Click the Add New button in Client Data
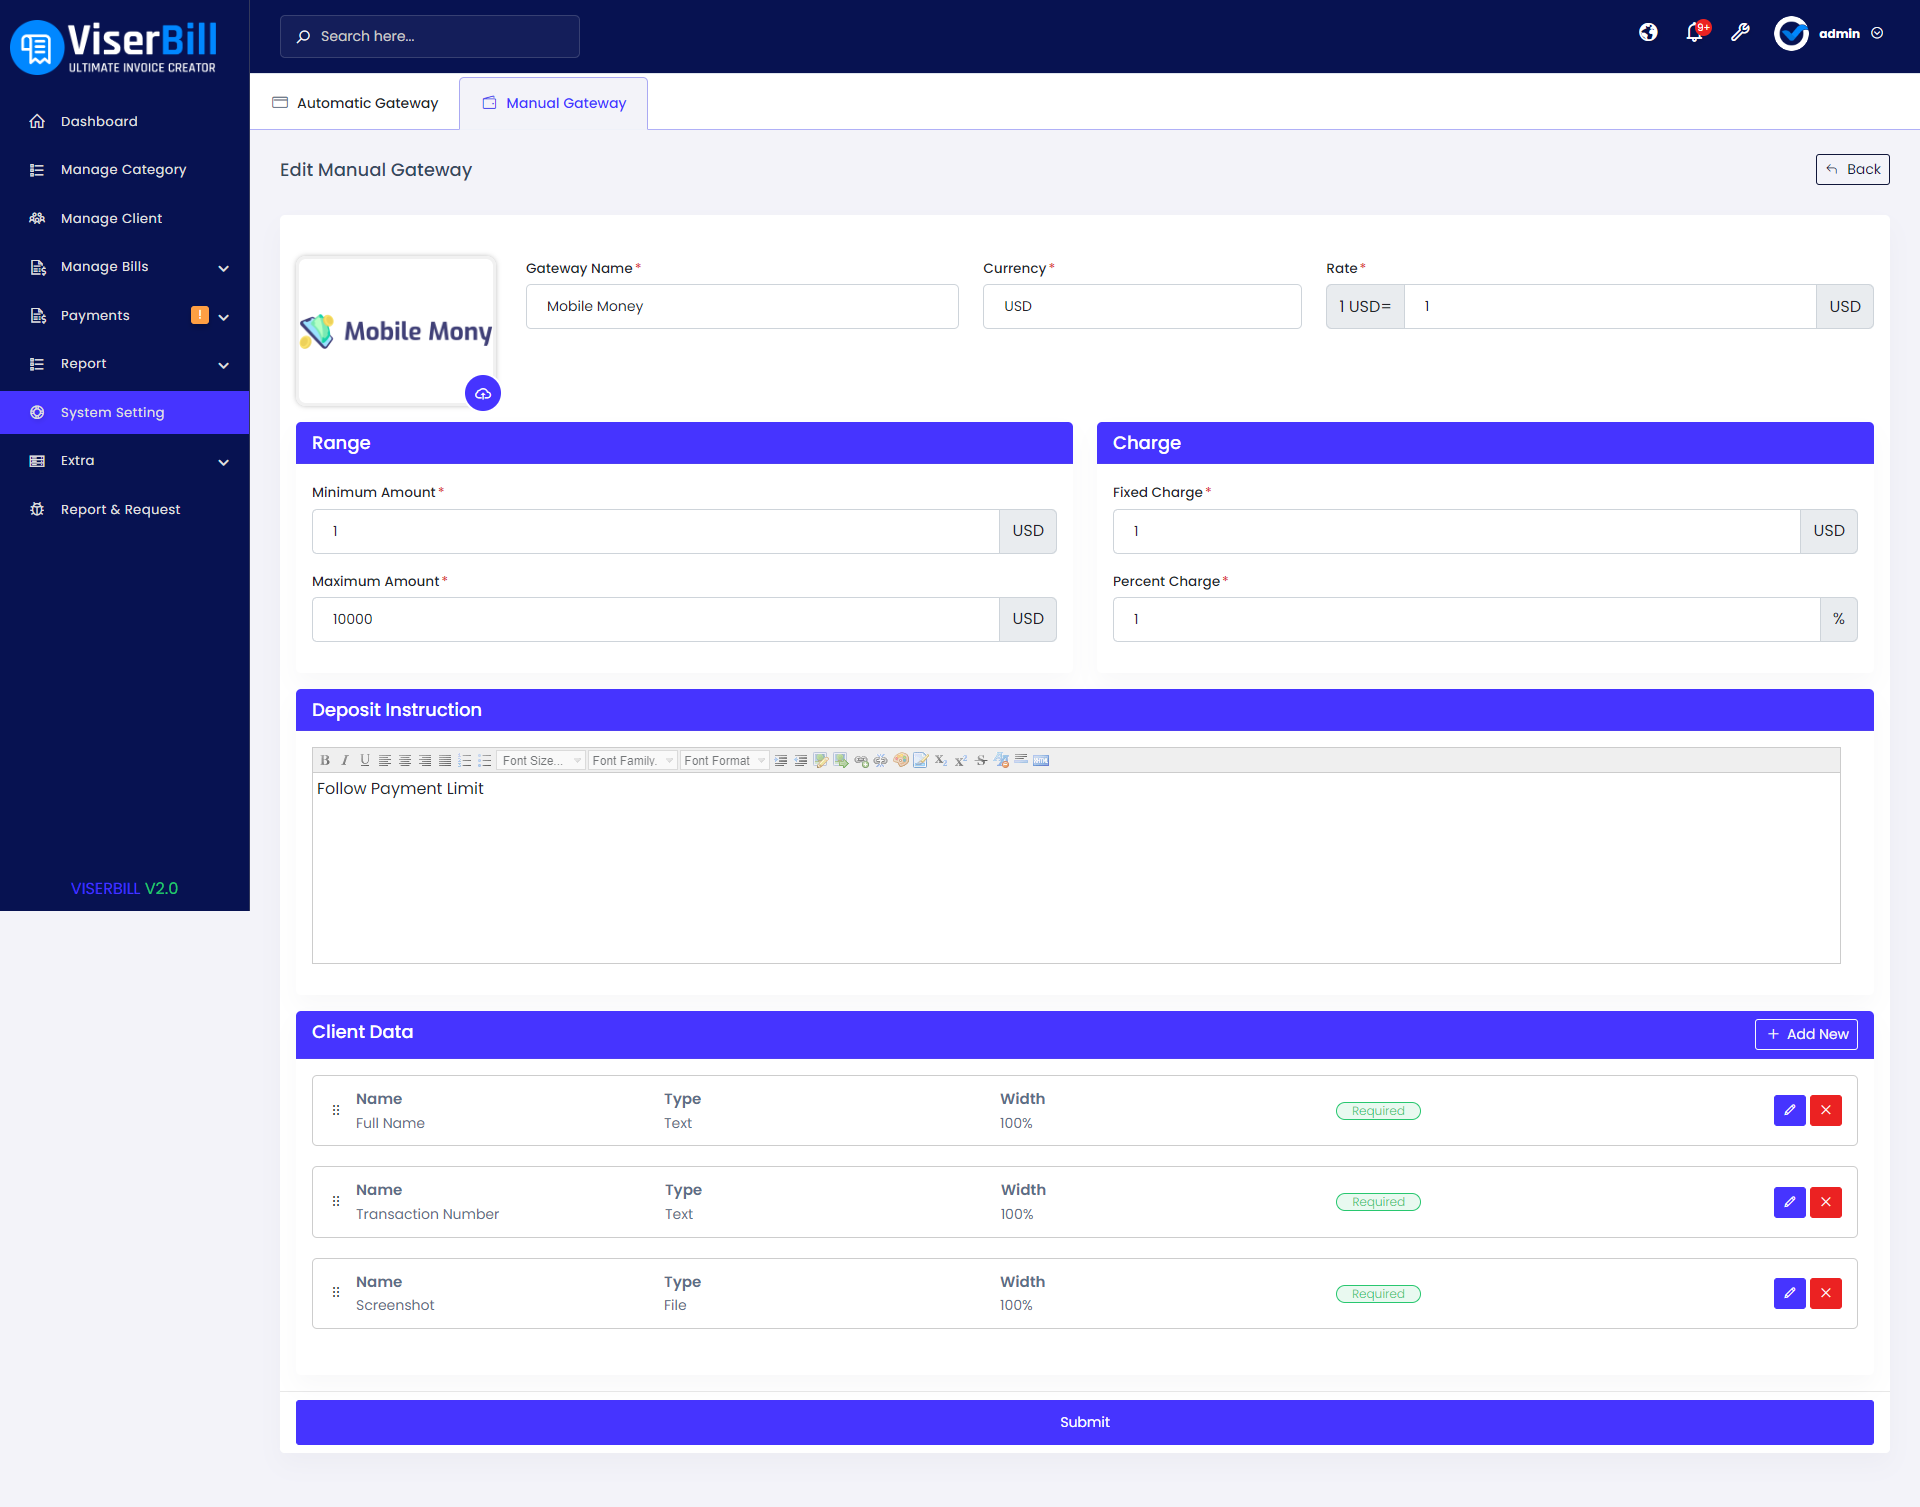 click(1806, 1034)
